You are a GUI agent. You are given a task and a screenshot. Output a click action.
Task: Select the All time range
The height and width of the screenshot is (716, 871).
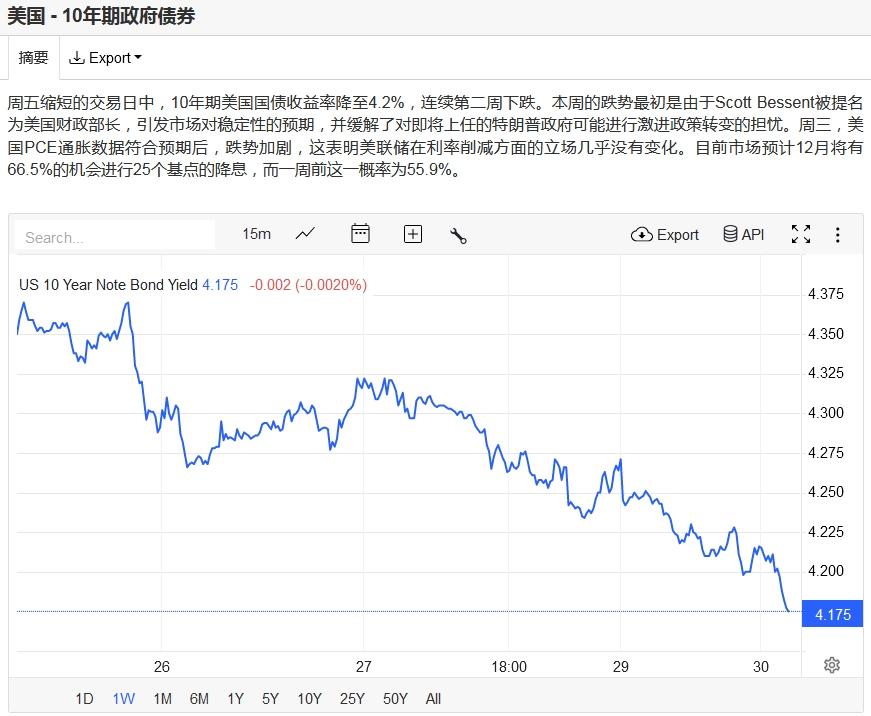click(x=433, y=699)
